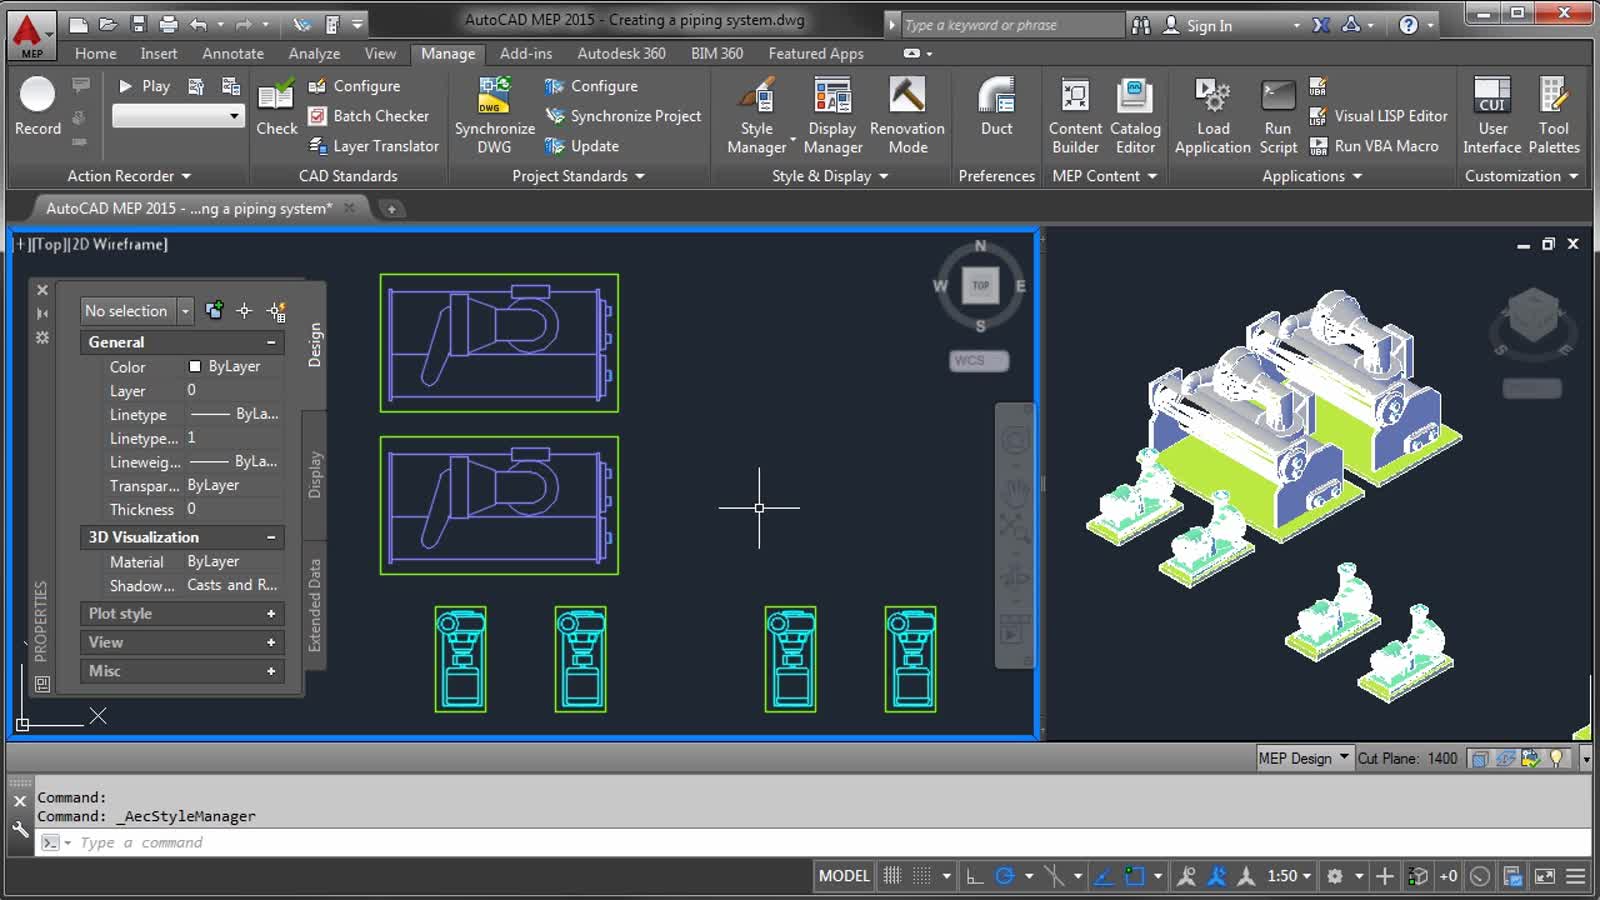Select the Display tab in Properties palette
1600x900 pixels.
tap(315, 475)
